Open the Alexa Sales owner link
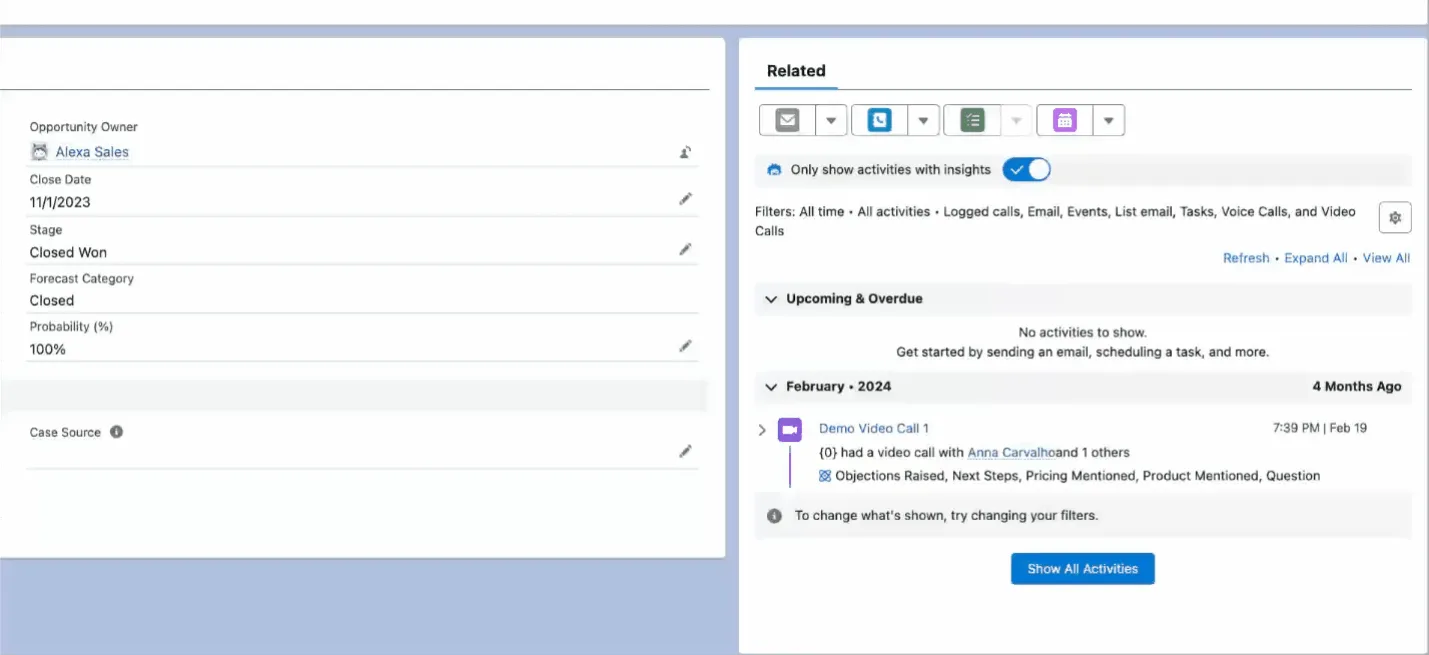 [x=92, y=152]
